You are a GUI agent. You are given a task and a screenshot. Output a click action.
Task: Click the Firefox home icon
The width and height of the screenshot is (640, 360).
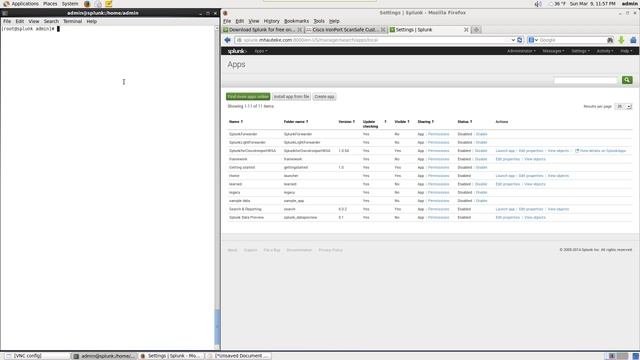tap(633, 40)
